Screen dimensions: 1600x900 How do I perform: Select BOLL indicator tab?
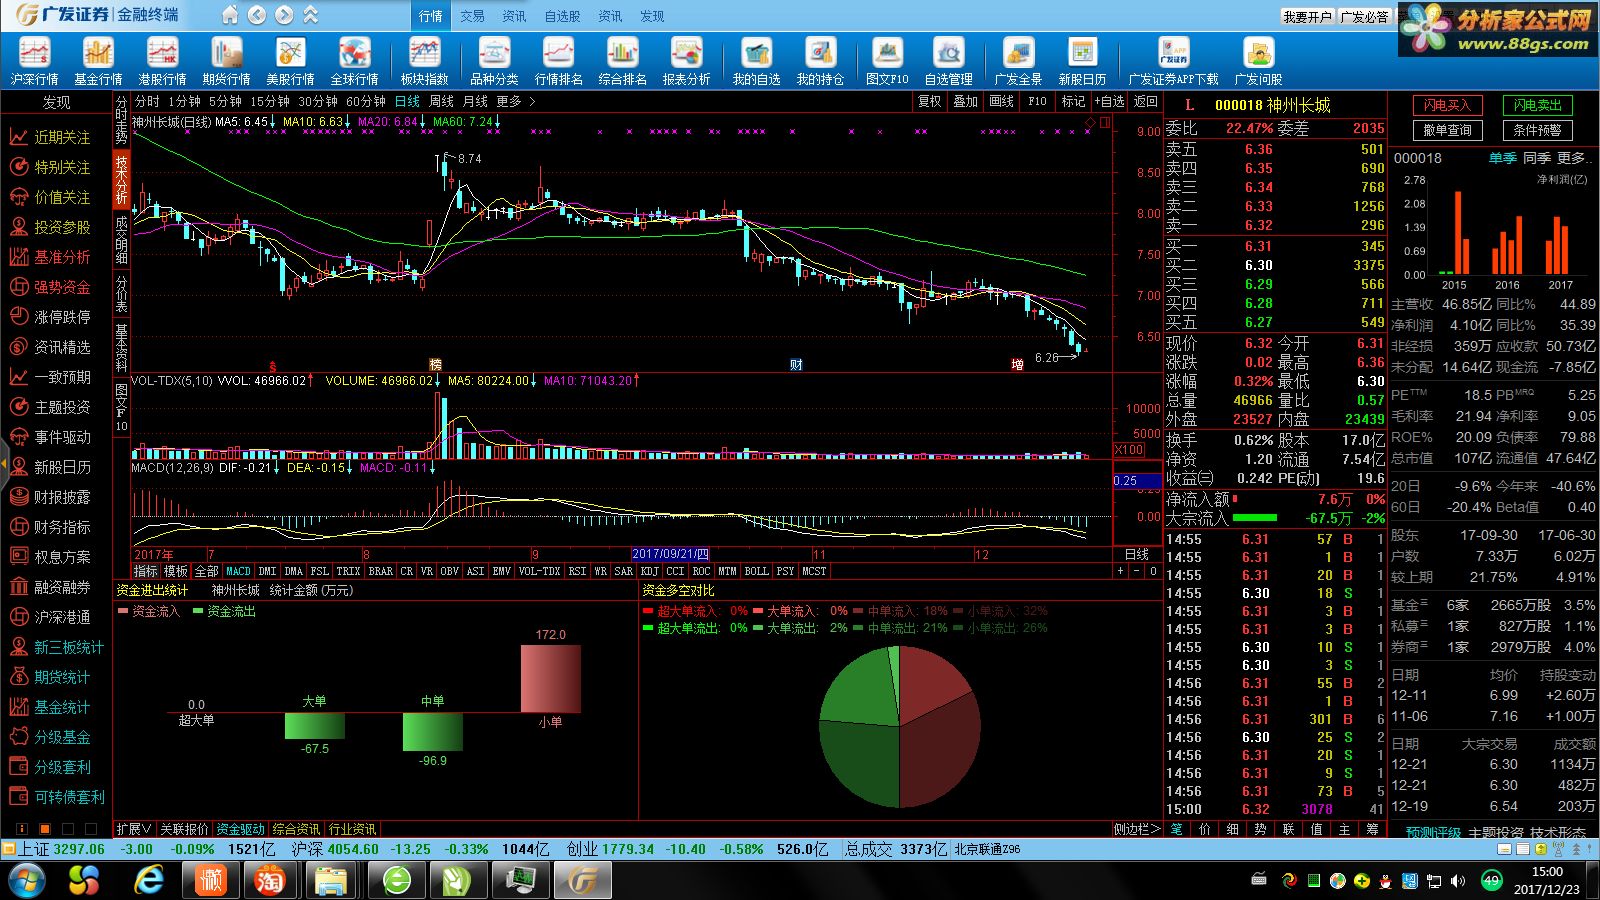coord(756,571)
